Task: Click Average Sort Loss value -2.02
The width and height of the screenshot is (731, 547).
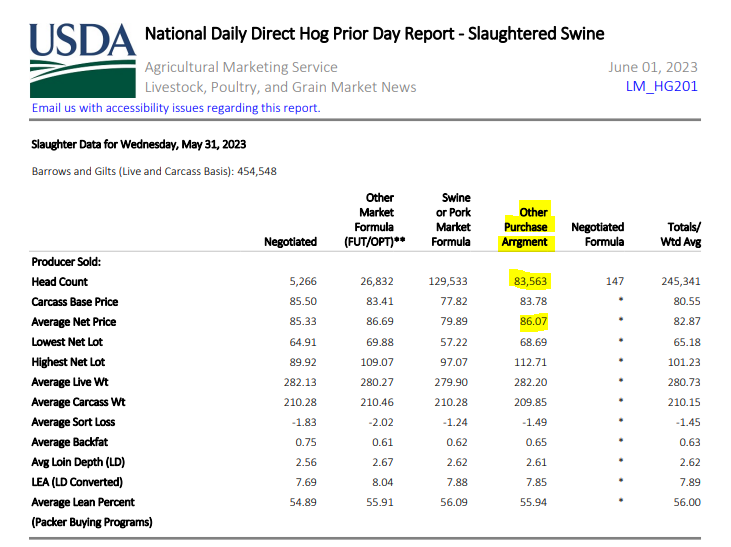Action: tap(381, 422)
